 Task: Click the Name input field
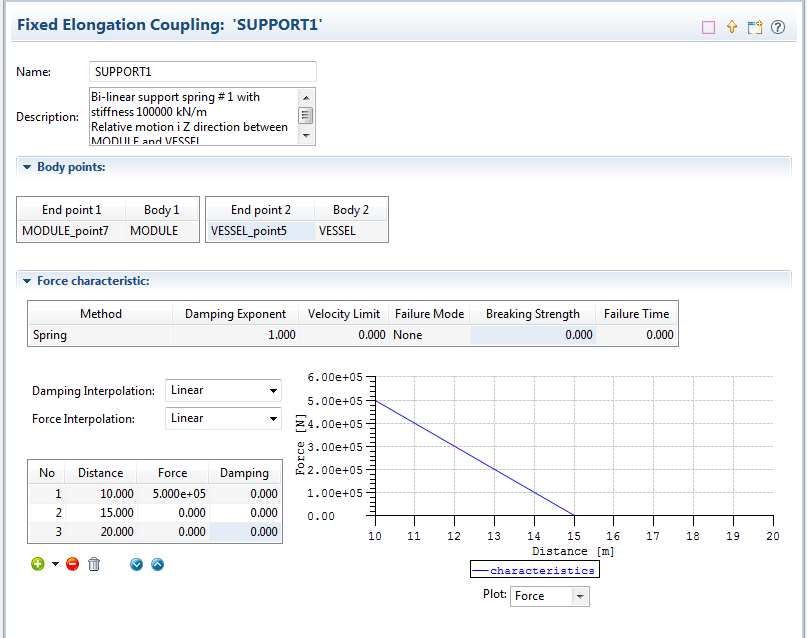[200, 72]
